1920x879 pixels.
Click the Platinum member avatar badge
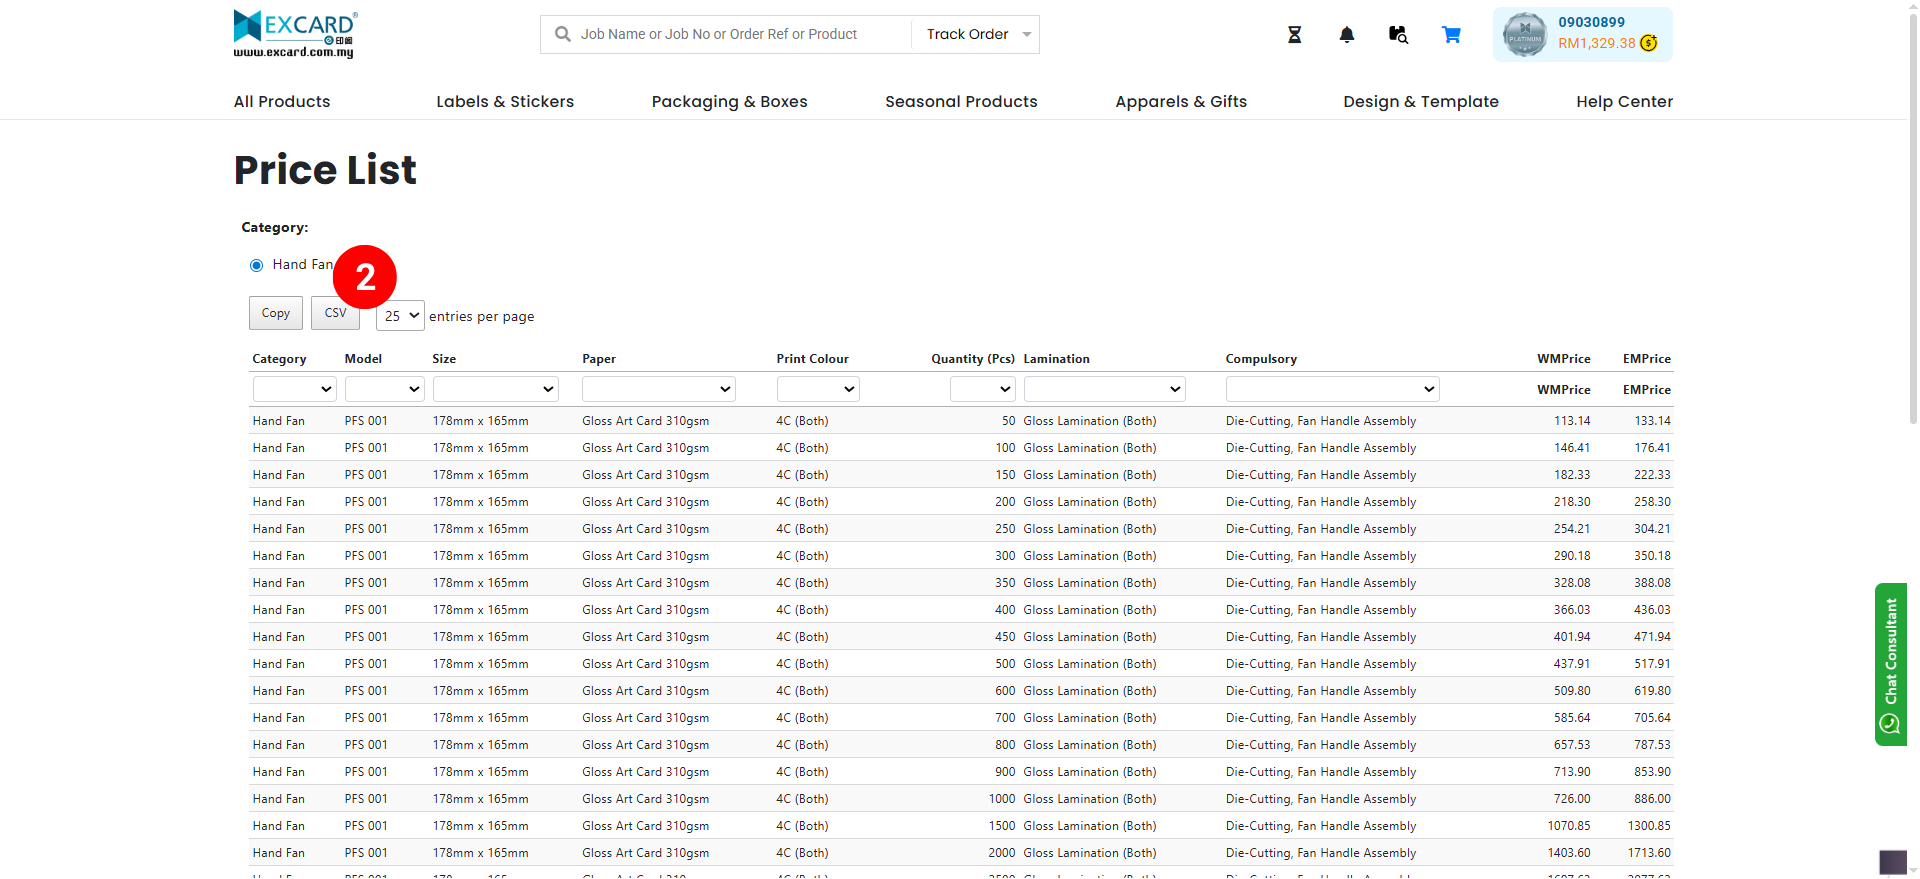(x=1524, y=35)
